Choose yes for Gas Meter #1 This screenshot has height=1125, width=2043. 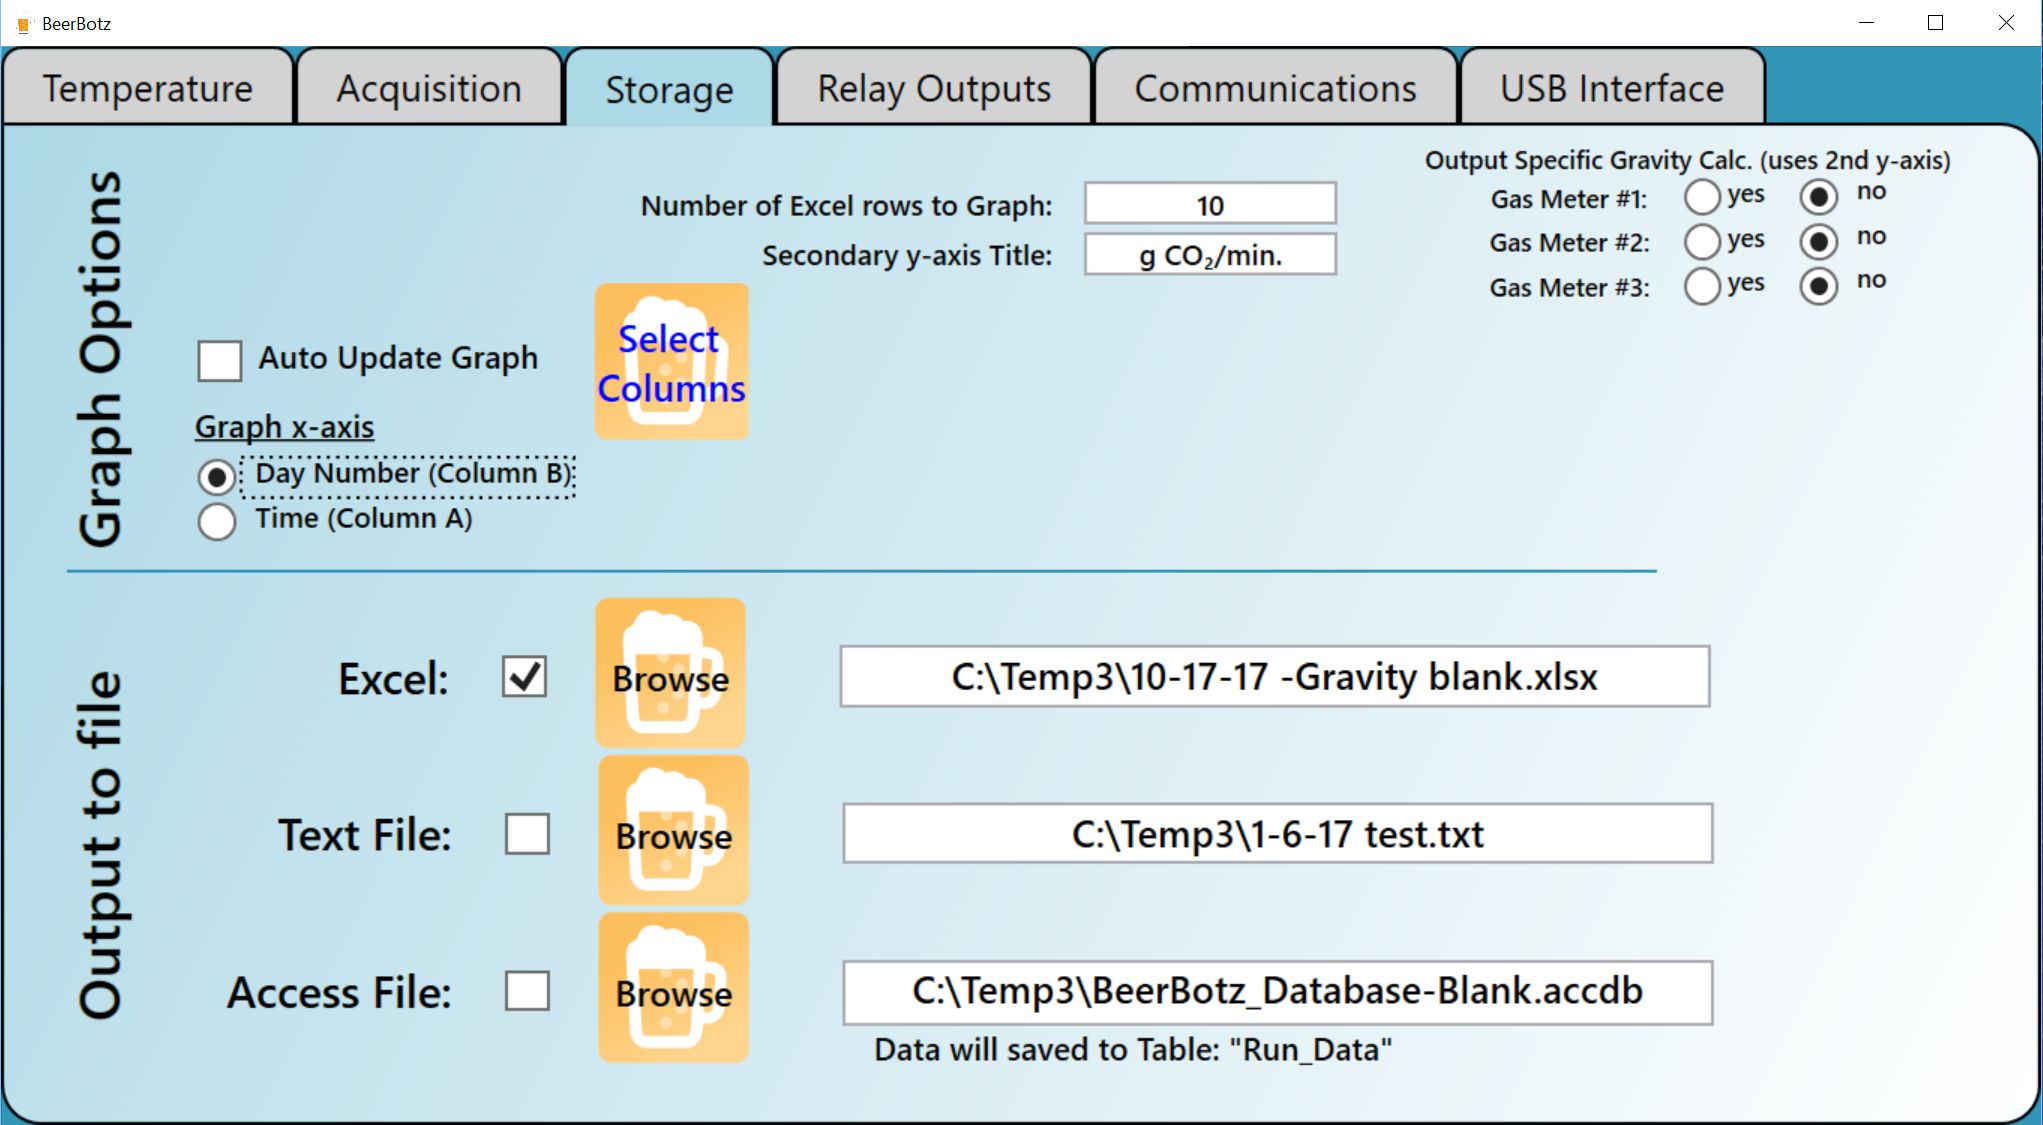click(x=1702, y=197)
